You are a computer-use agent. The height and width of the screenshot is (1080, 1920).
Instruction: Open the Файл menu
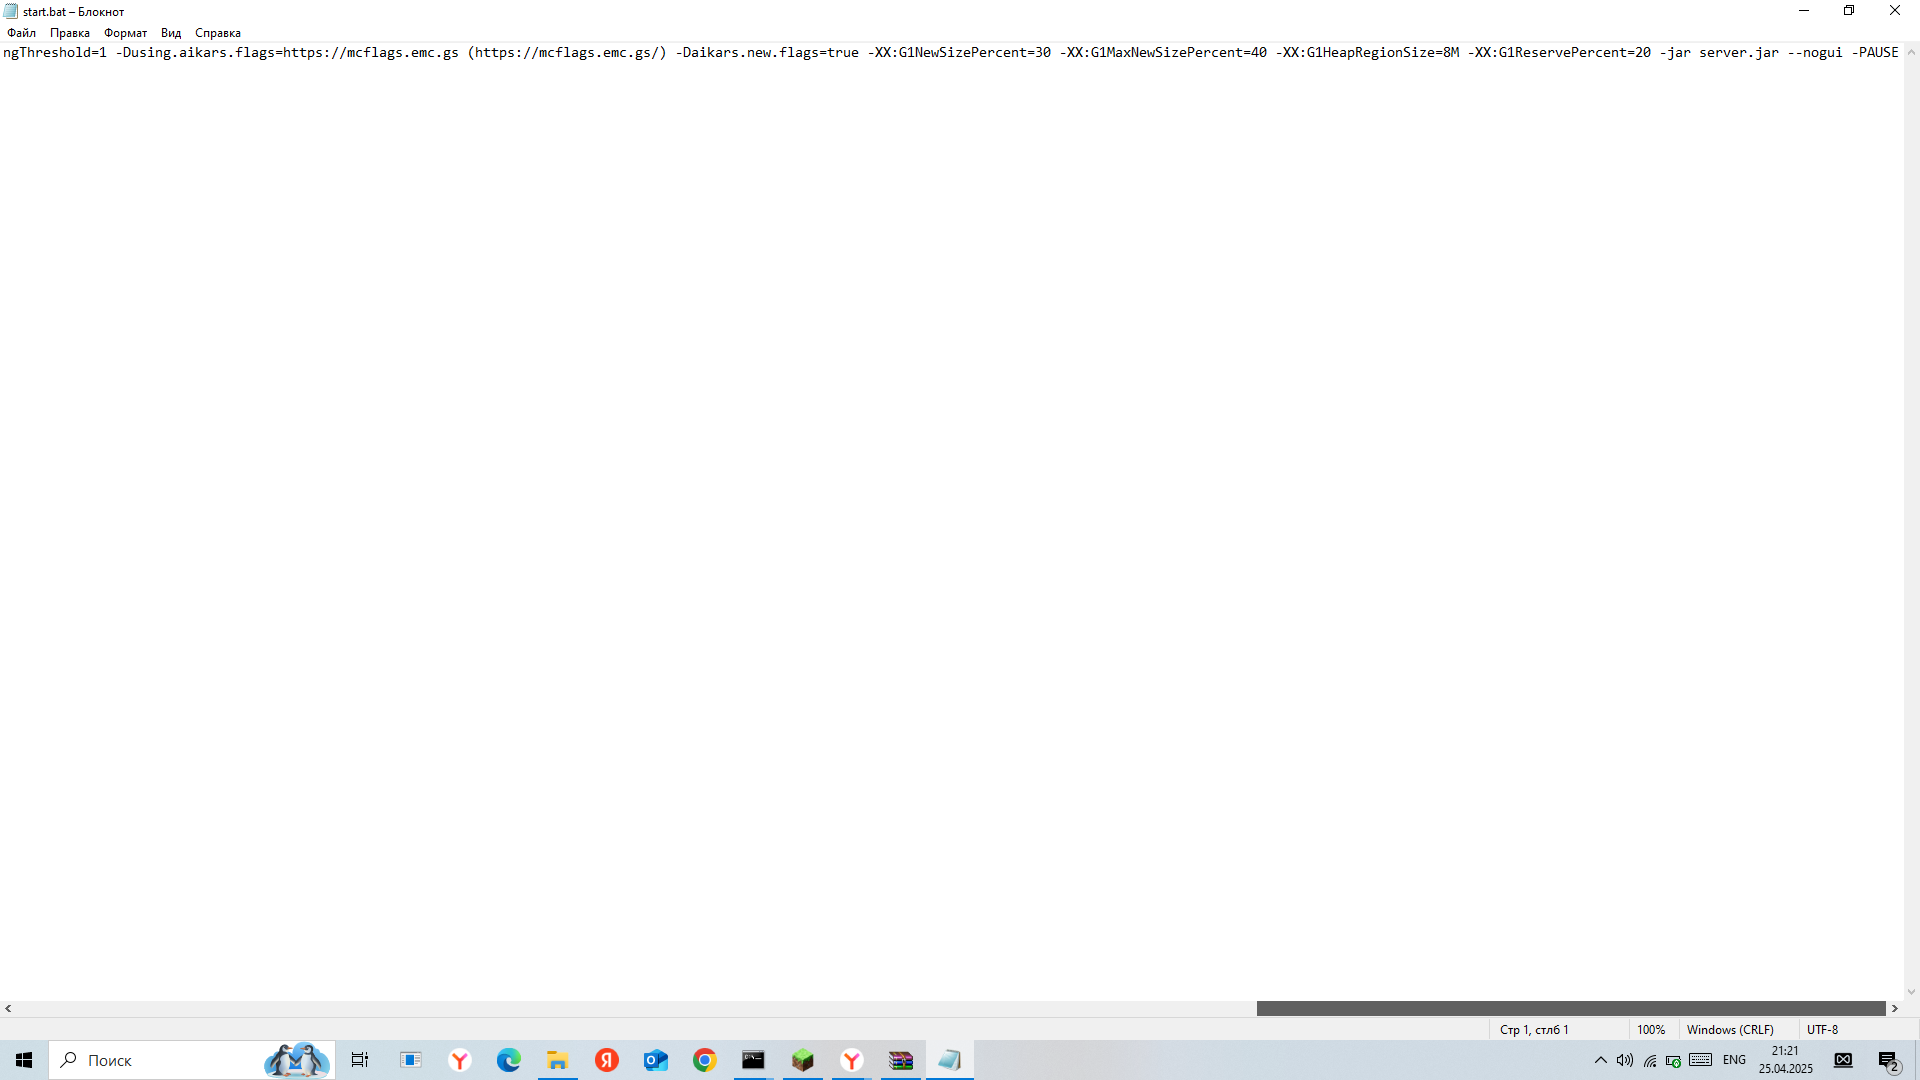tap(21, 33)
